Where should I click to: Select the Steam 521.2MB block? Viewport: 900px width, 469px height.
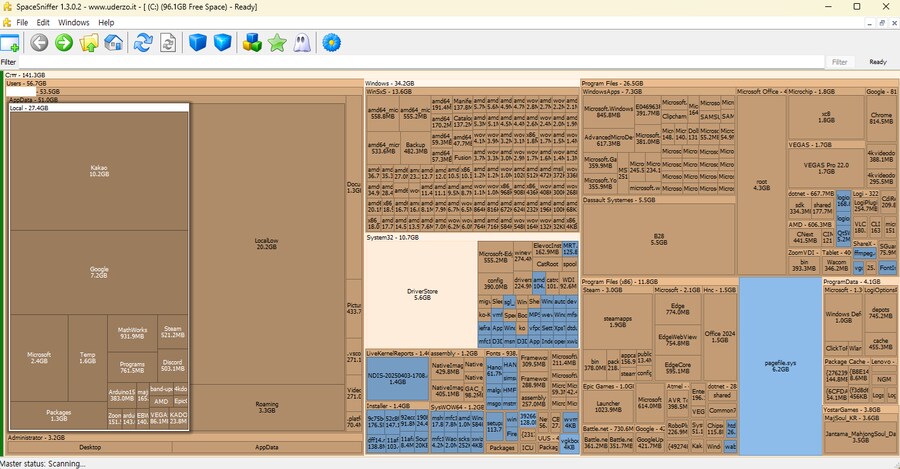click(173, 332)
